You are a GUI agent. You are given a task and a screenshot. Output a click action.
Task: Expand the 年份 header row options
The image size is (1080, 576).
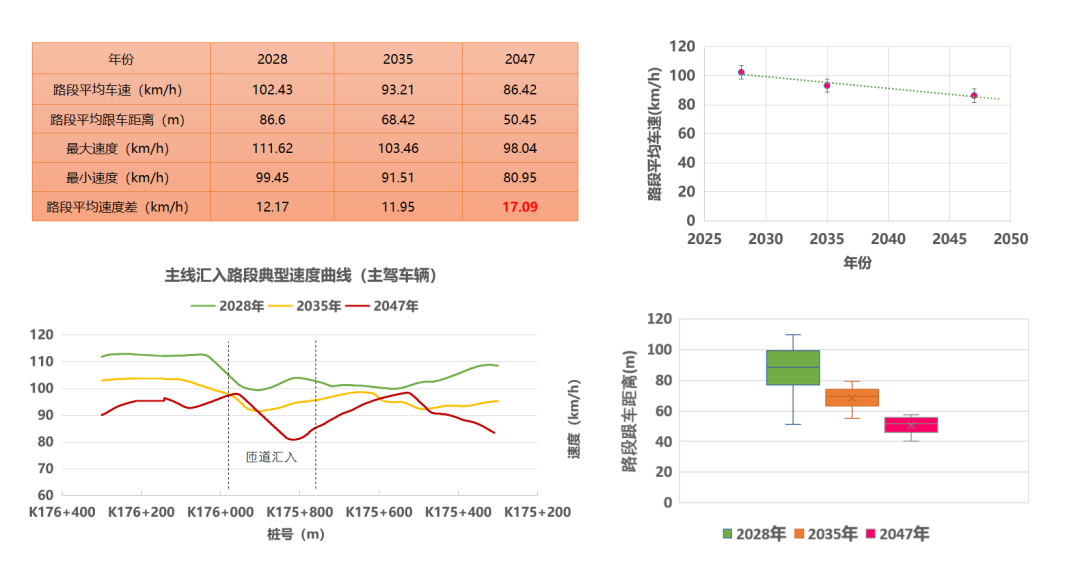pos(120,58)
